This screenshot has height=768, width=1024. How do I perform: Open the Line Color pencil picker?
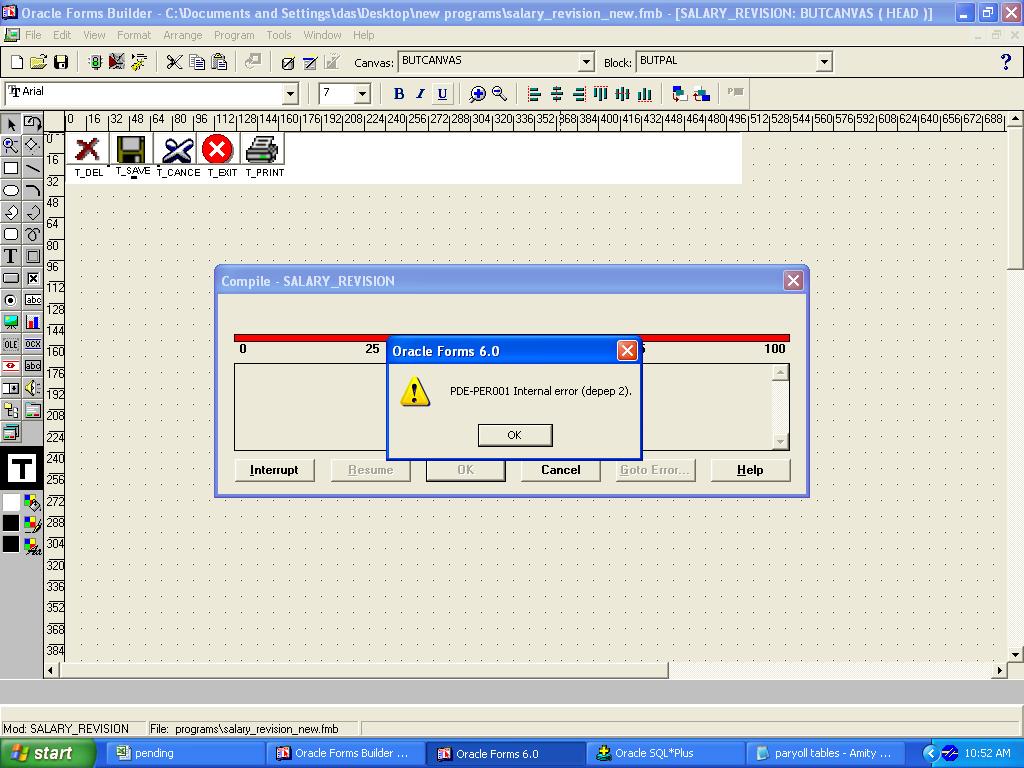[33, 523]
